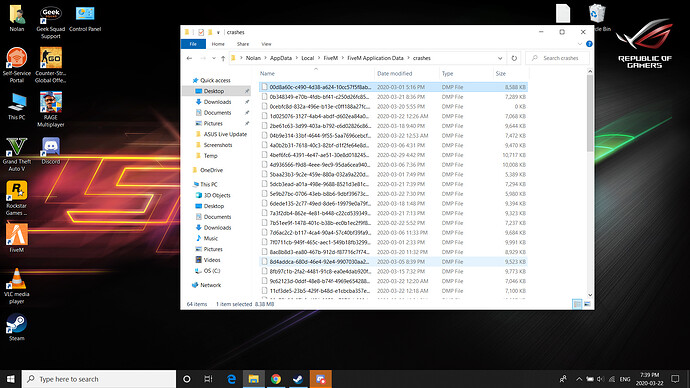
Task: Open Quick Access Toolbar customize arrow
Action: click(x=218, y=32)
